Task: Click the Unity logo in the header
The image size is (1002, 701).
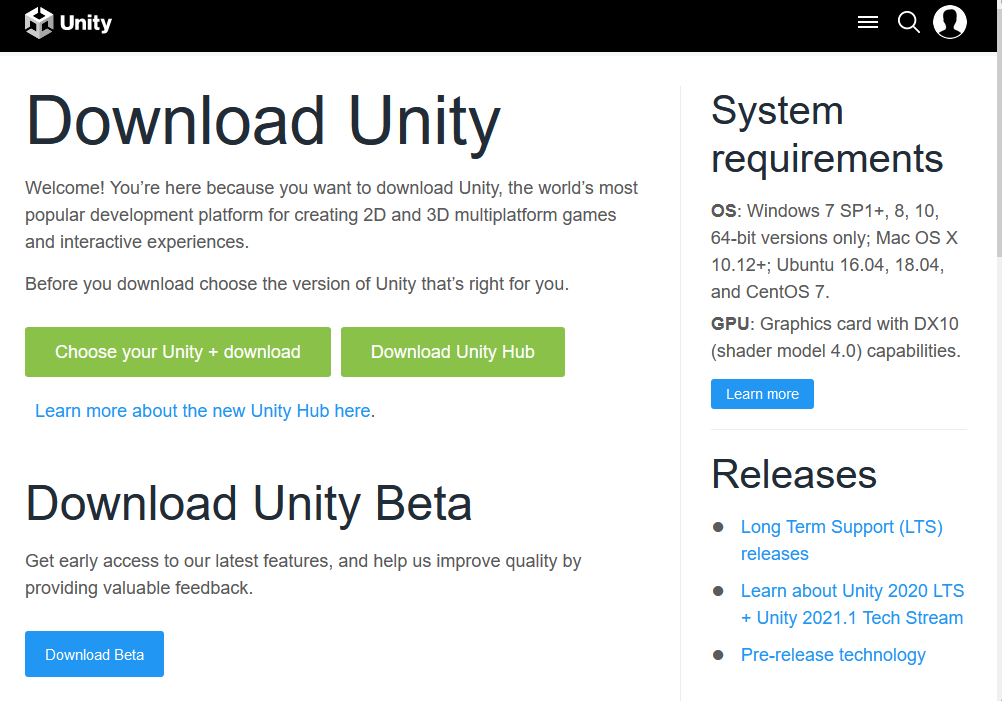Action: point(68,23)
